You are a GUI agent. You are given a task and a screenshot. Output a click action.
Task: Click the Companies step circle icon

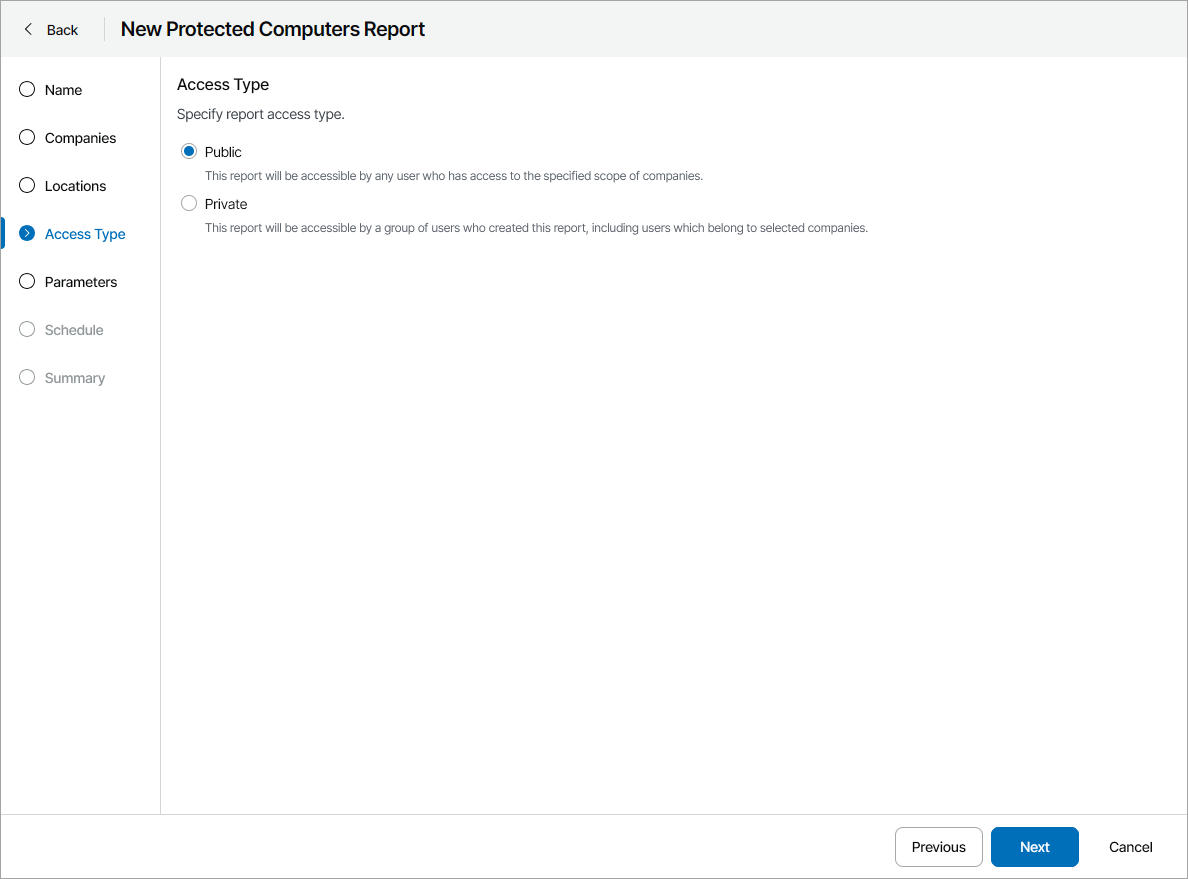coord(27,138)
